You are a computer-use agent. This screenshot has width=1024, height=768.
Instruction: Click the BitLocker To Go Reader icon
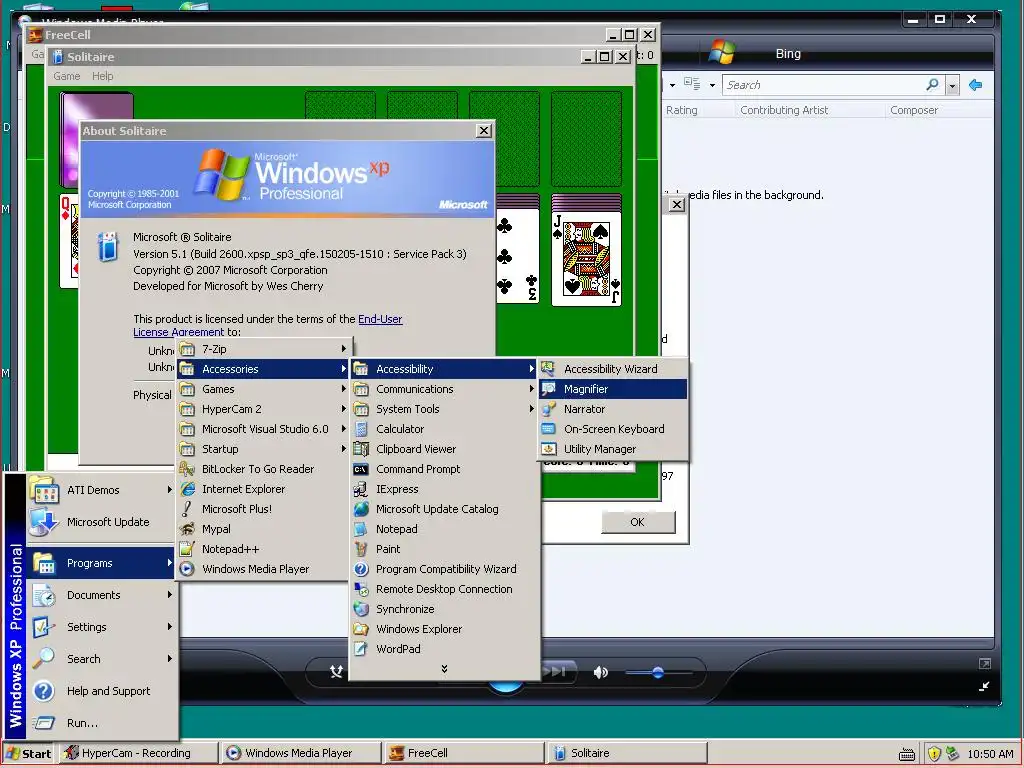(x=187, y=470)
